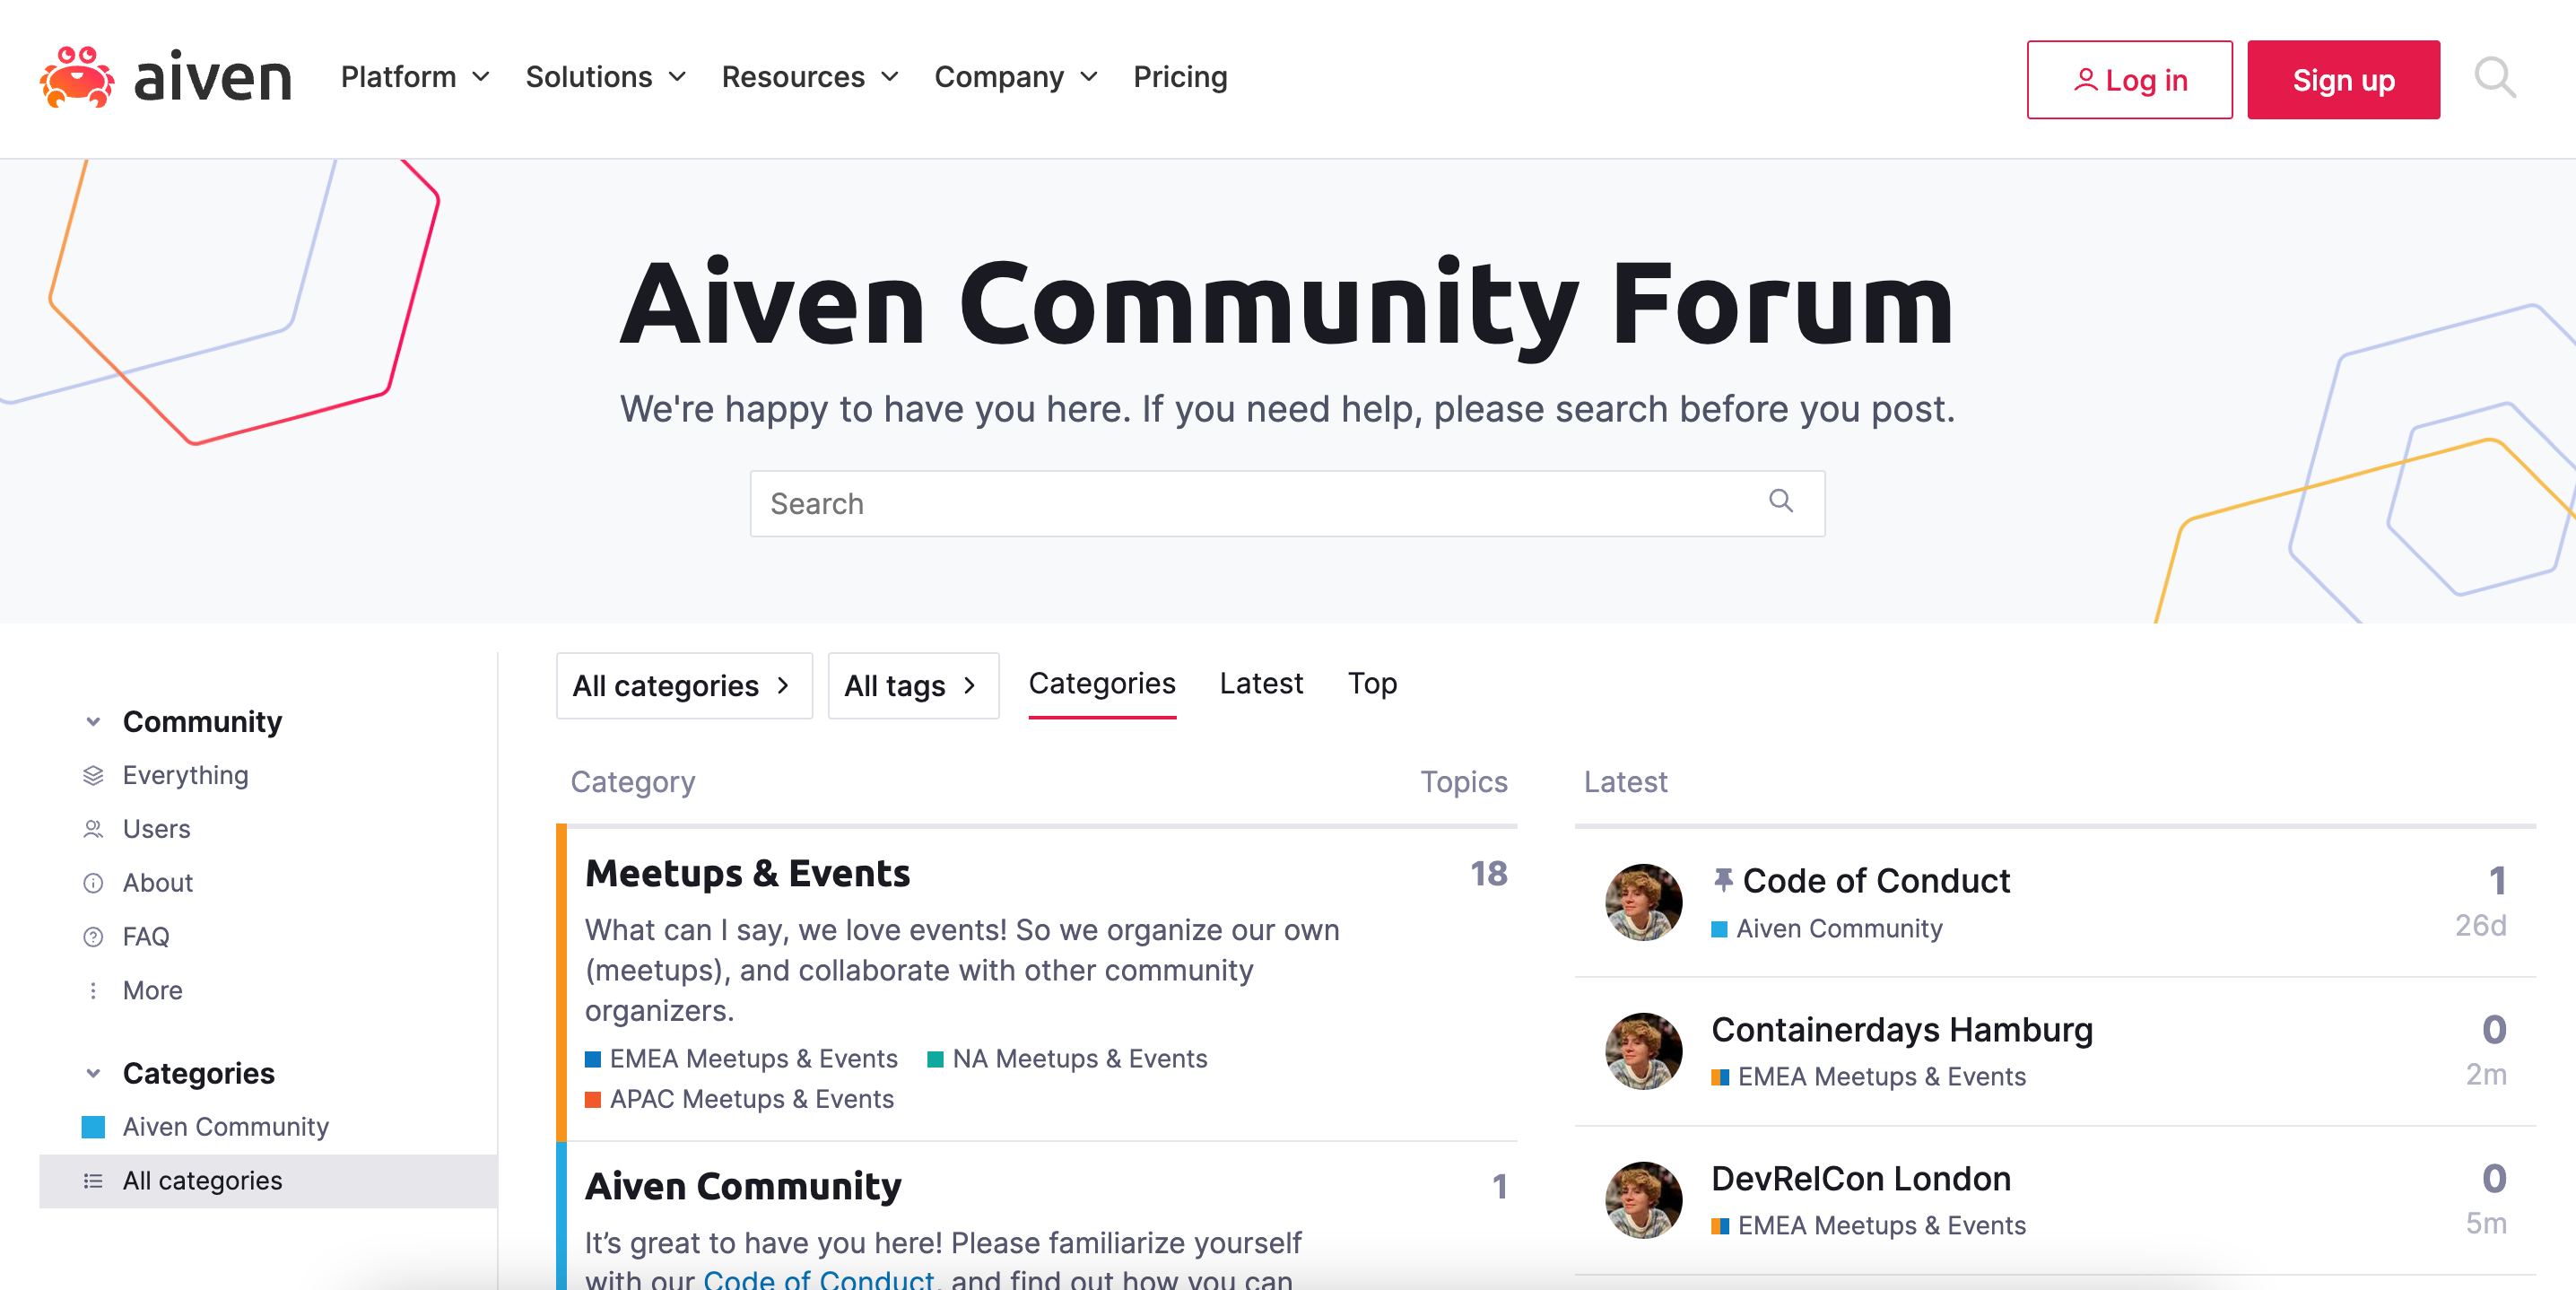
Task: Click the magnifier icon inside search box
Action: (1780, 501)
